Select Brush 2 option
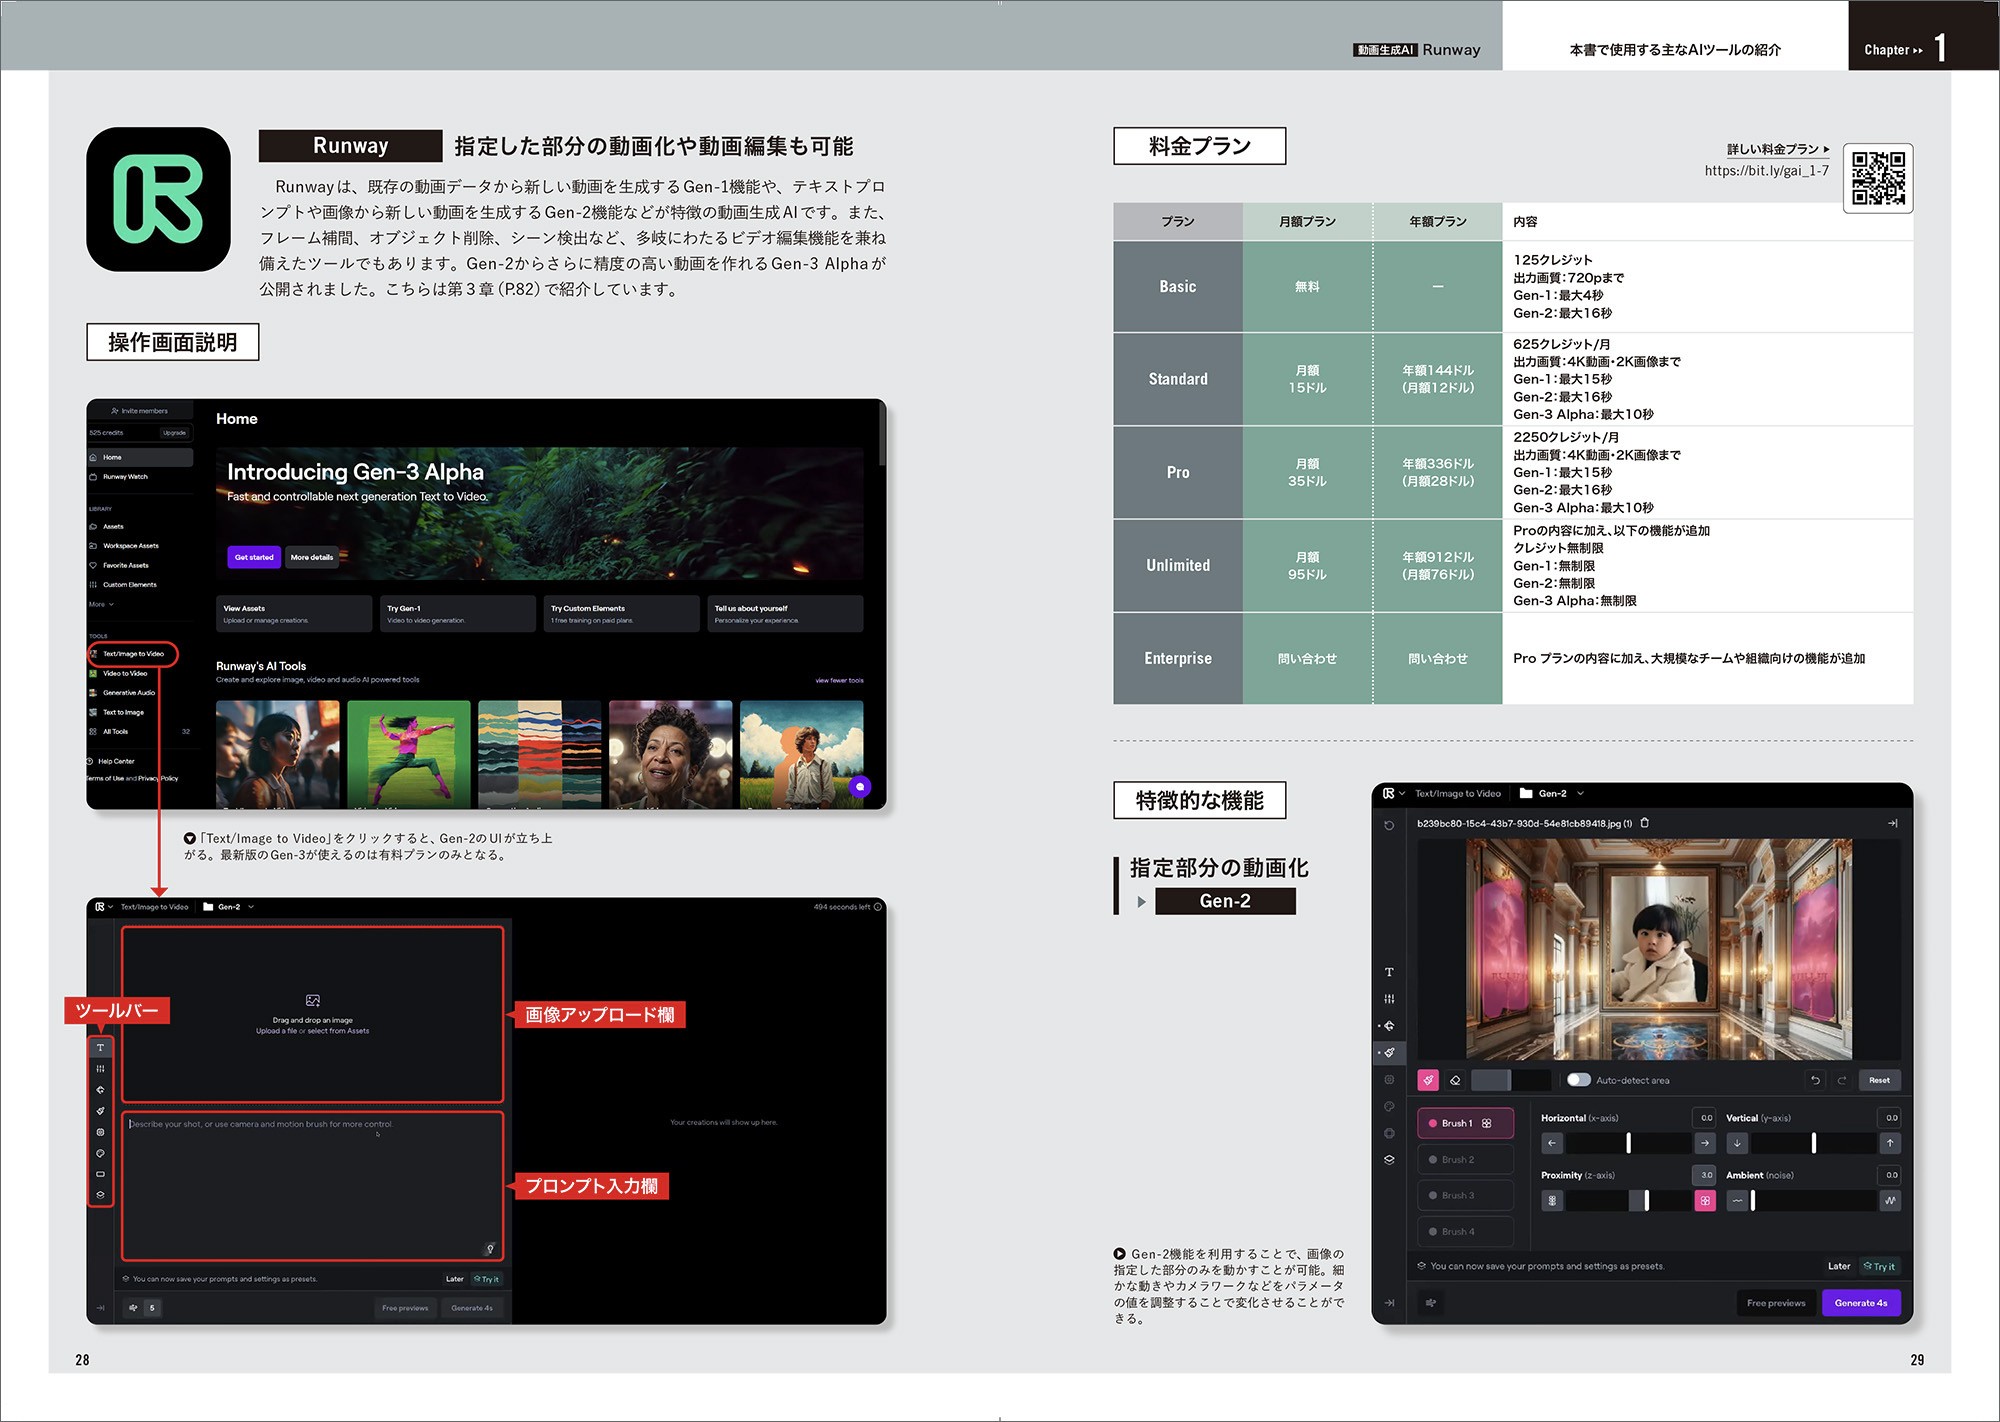The width and height of the screenshot is (2000, 1422). (x=1465, y=1160)
